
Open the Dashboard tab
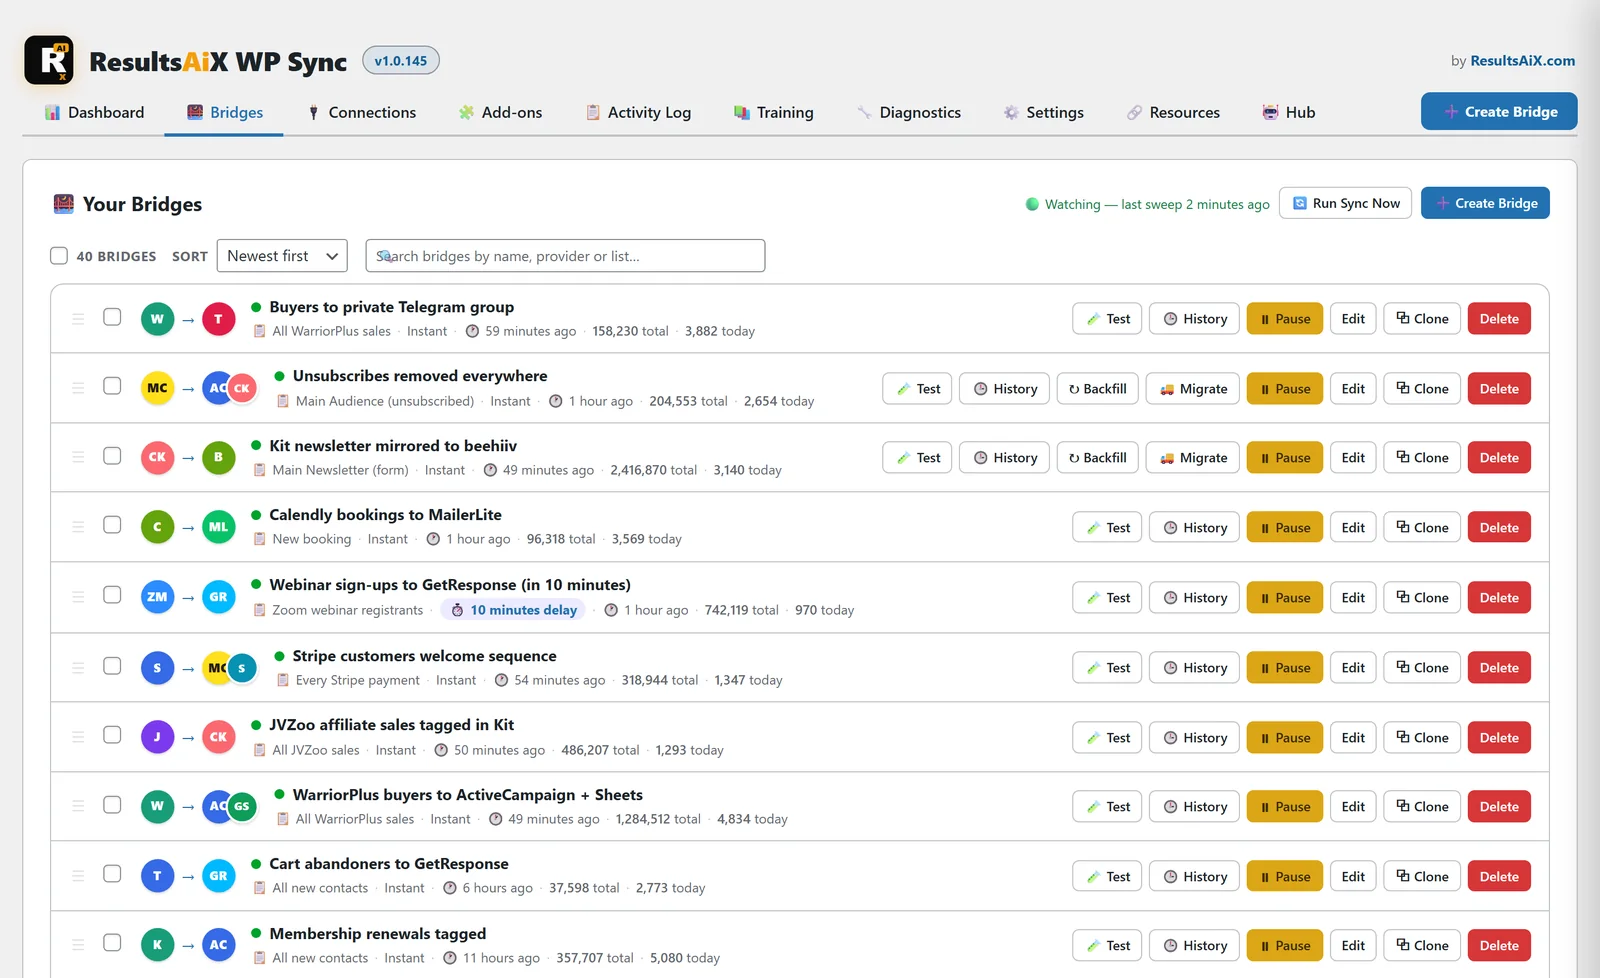click(x=94, y=113)
